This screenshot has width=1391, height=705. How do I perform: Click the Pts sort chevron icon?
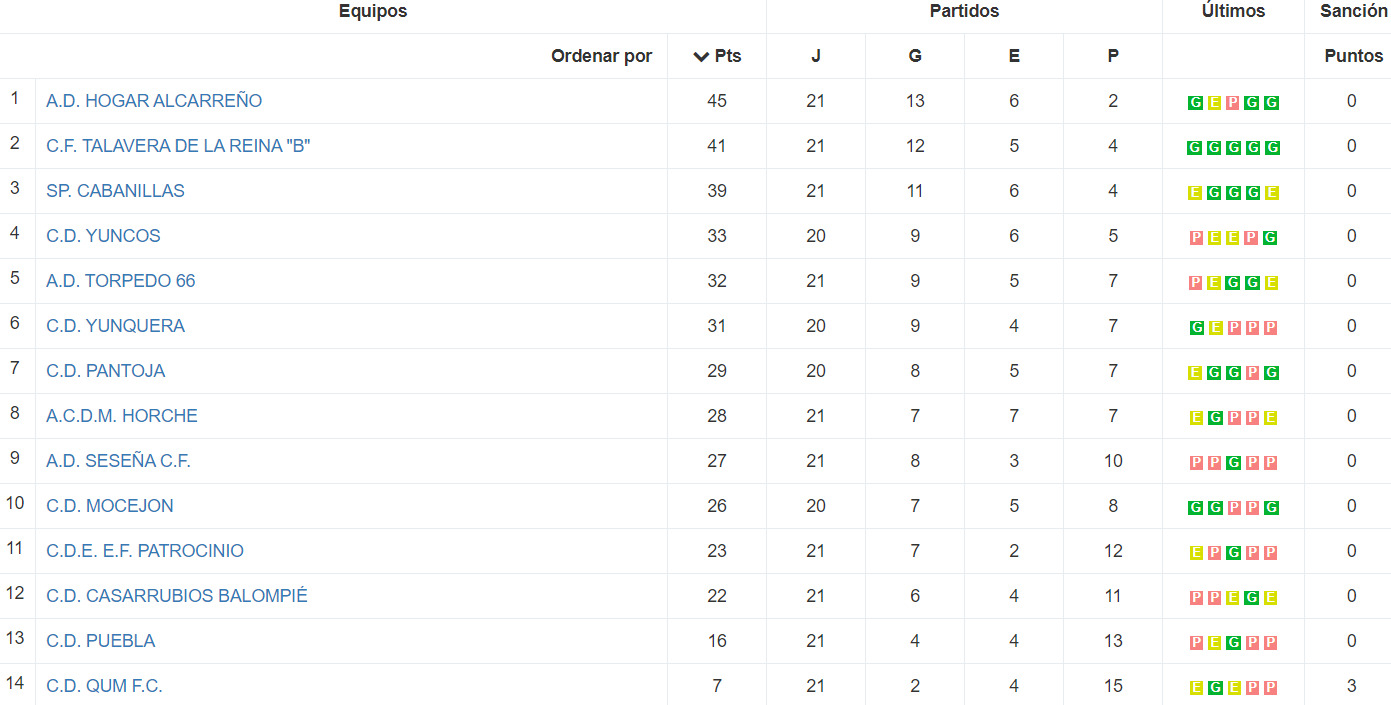(x=701, y=56)
